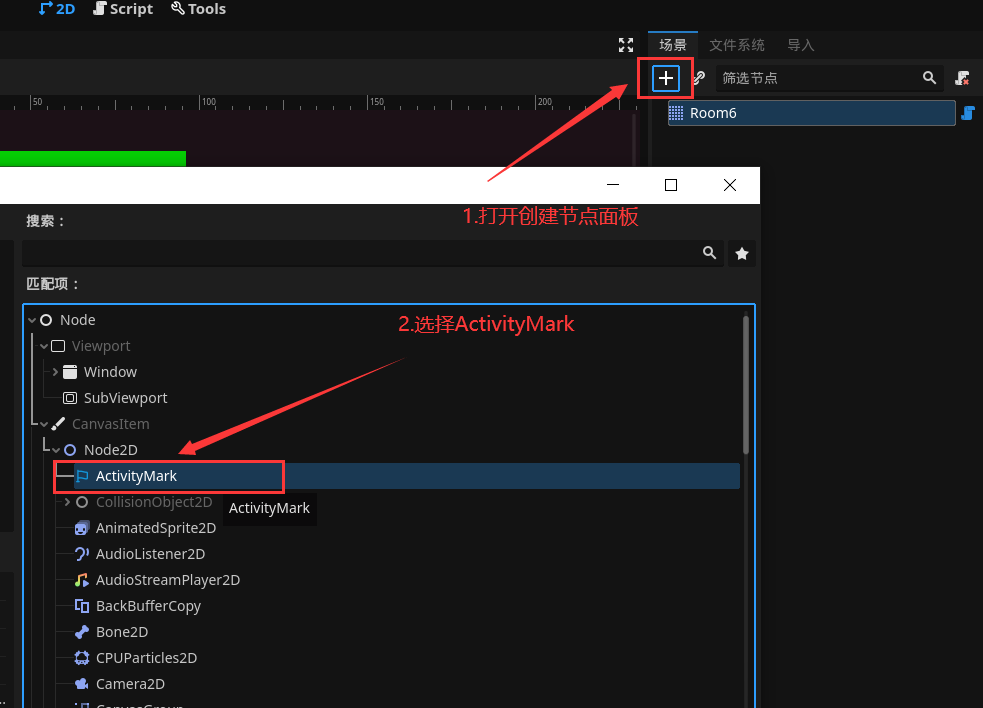Select the SubViewport class entry
Image resolution: width=983 pixels, height=708 pixels.
[x=125, y=398]
